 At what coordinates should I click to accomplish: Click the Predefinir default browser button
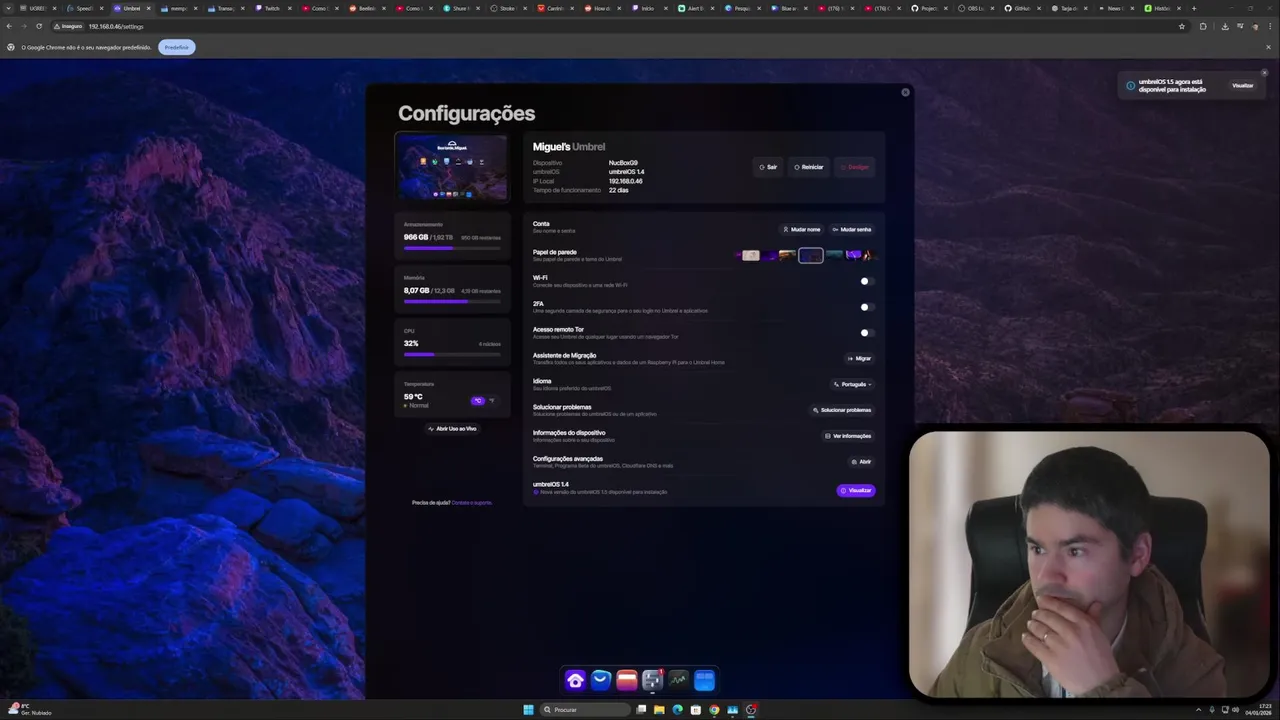pos(177,47)
